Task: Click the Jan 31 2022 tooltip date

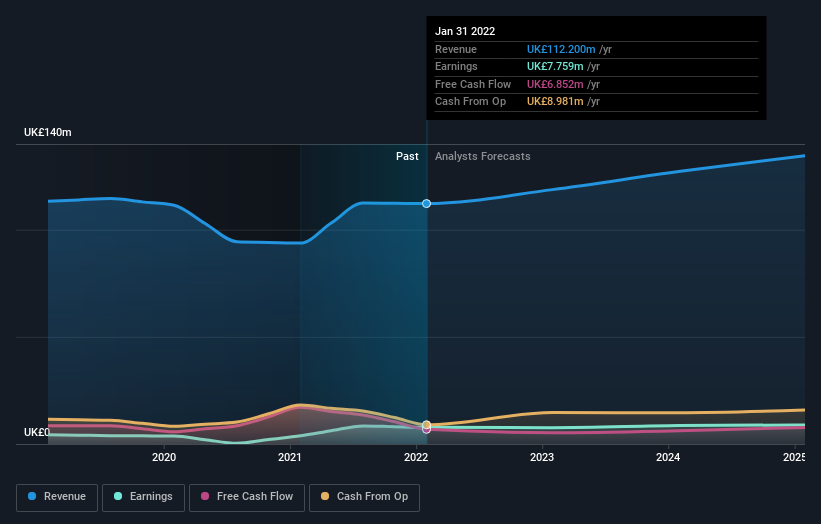Action: (x=465, y=31)
